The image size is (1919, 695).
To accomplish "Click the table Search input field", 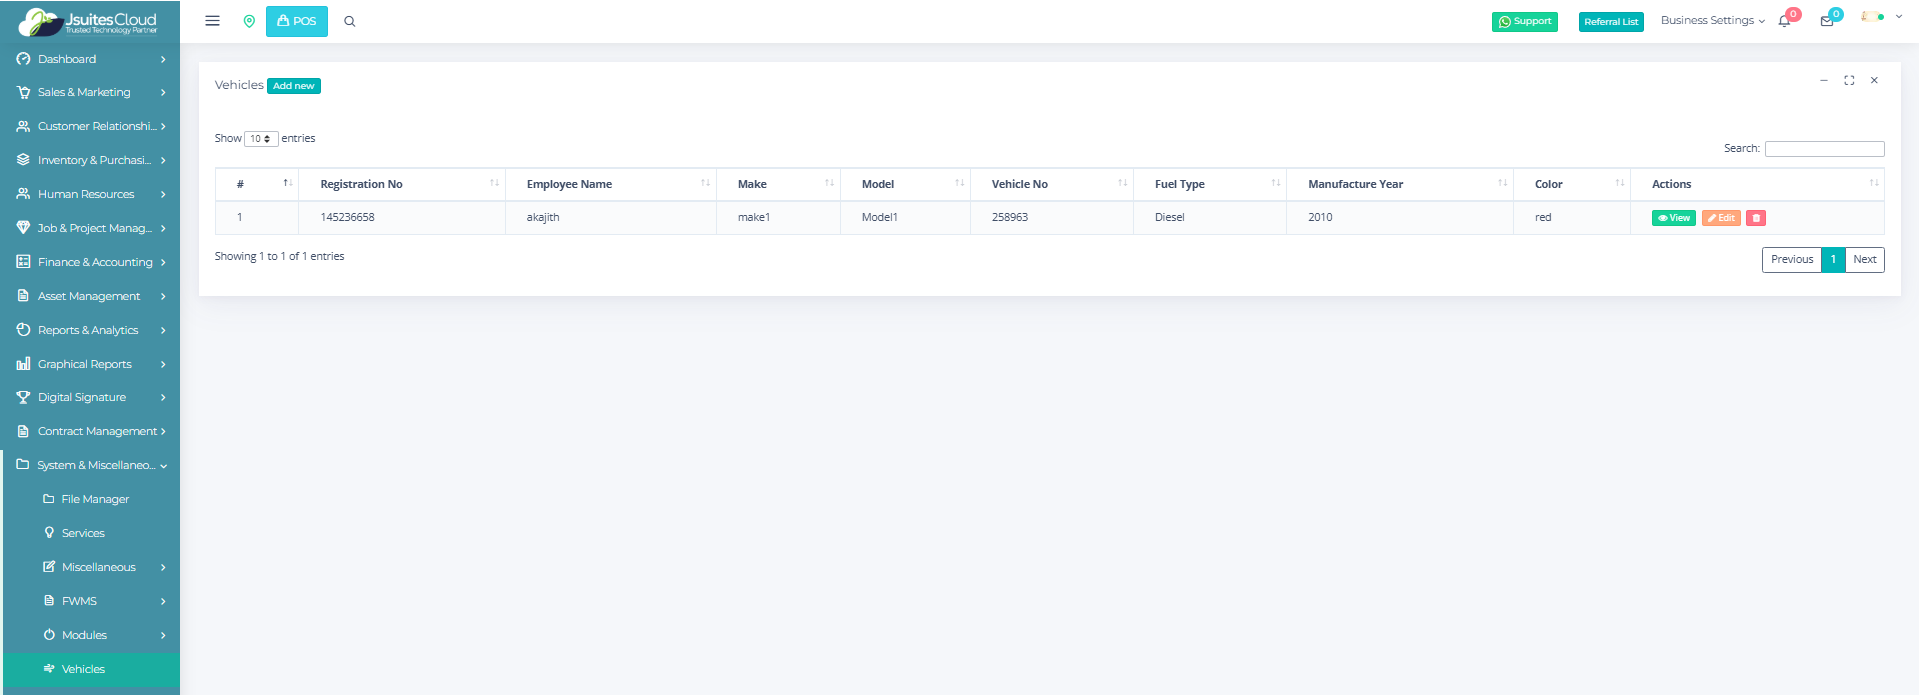I will pyautogui.click(x=1824, y=149).
